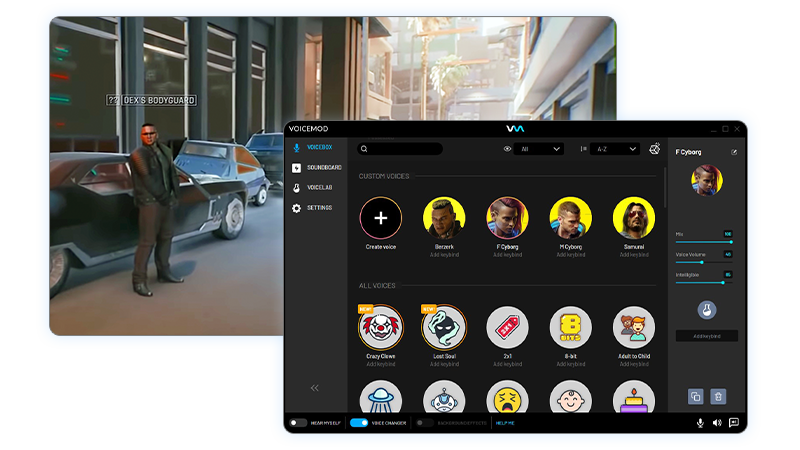
Task: Open the All filter dropdown
Action: click(x=540, y=149)
